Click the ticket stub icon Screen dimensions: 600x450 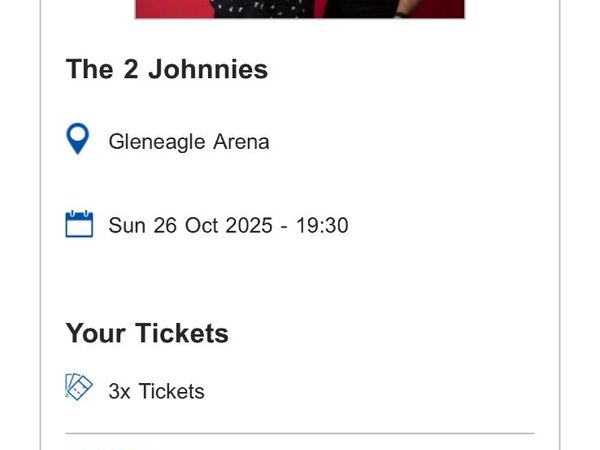pyautogui.click(x=79, y=388)
